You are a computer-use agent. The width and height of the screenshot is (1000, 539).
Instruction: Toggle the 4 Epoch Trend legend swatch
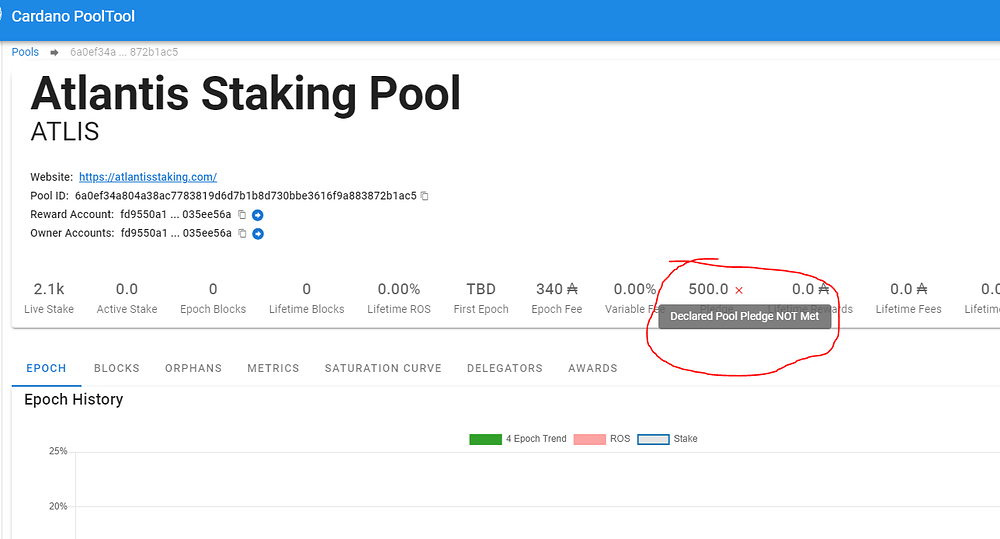click(485, 439)
